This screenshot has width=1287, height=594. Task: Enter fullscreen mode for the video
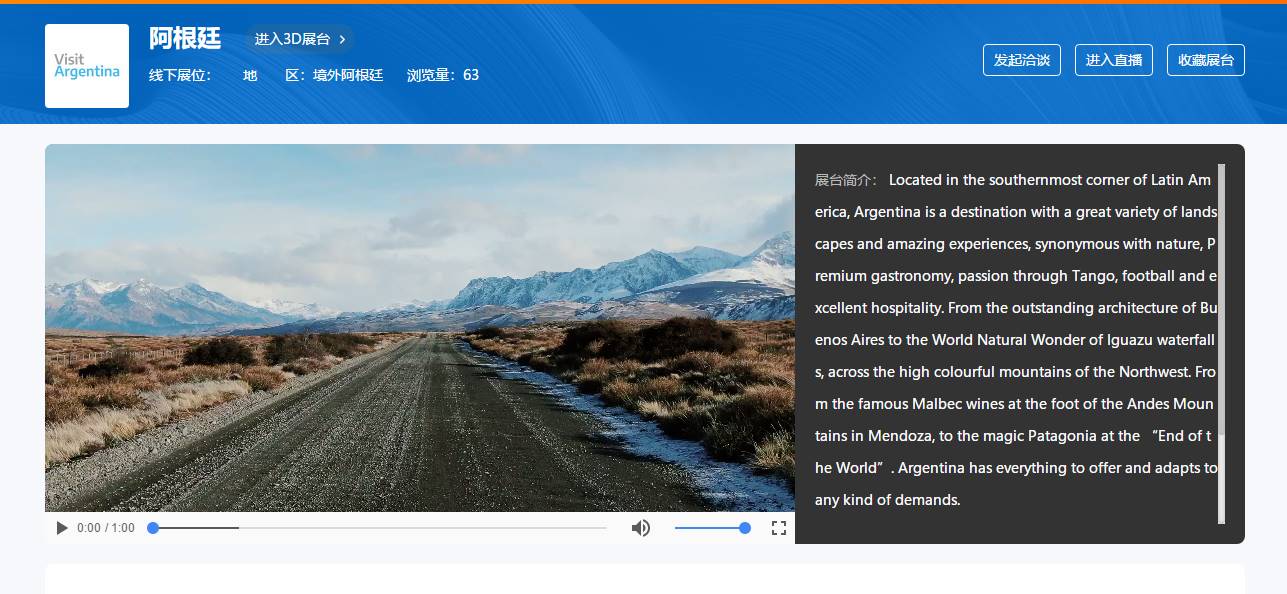pyautogui.click(x=779, y=528)
